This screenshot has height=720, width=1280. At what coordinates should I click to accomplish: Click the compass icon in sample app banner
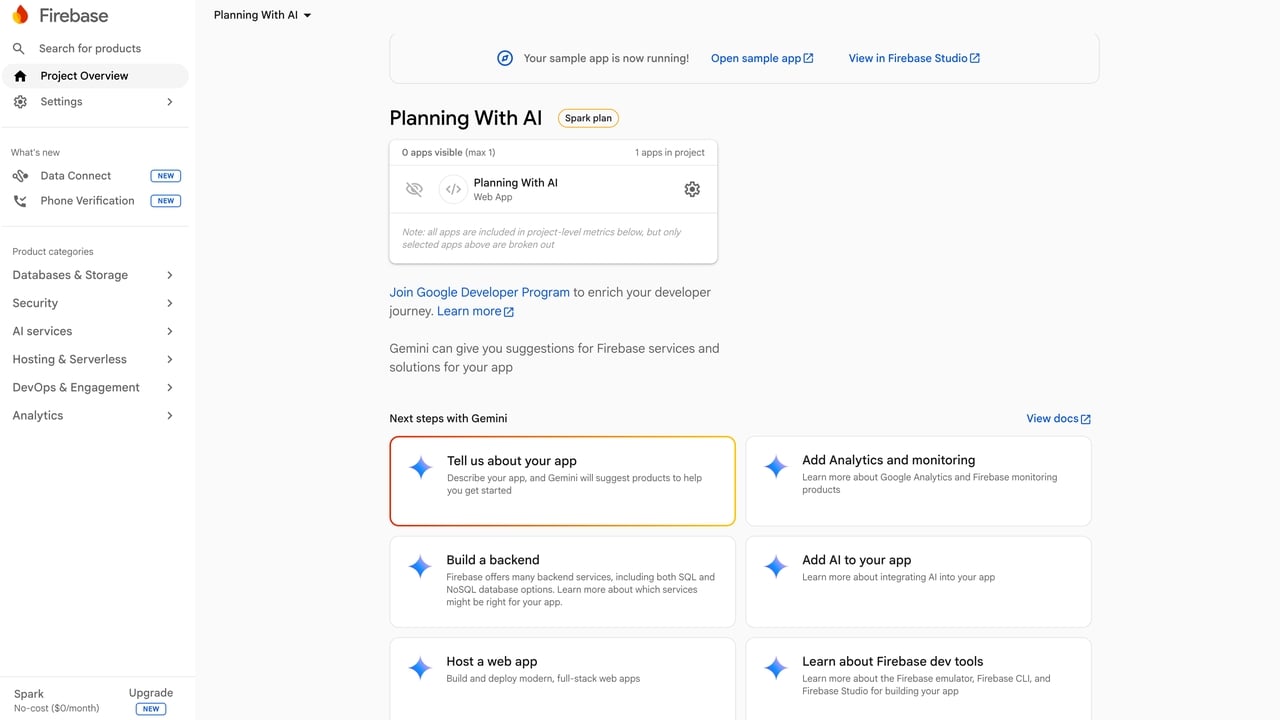click(505, 58)
